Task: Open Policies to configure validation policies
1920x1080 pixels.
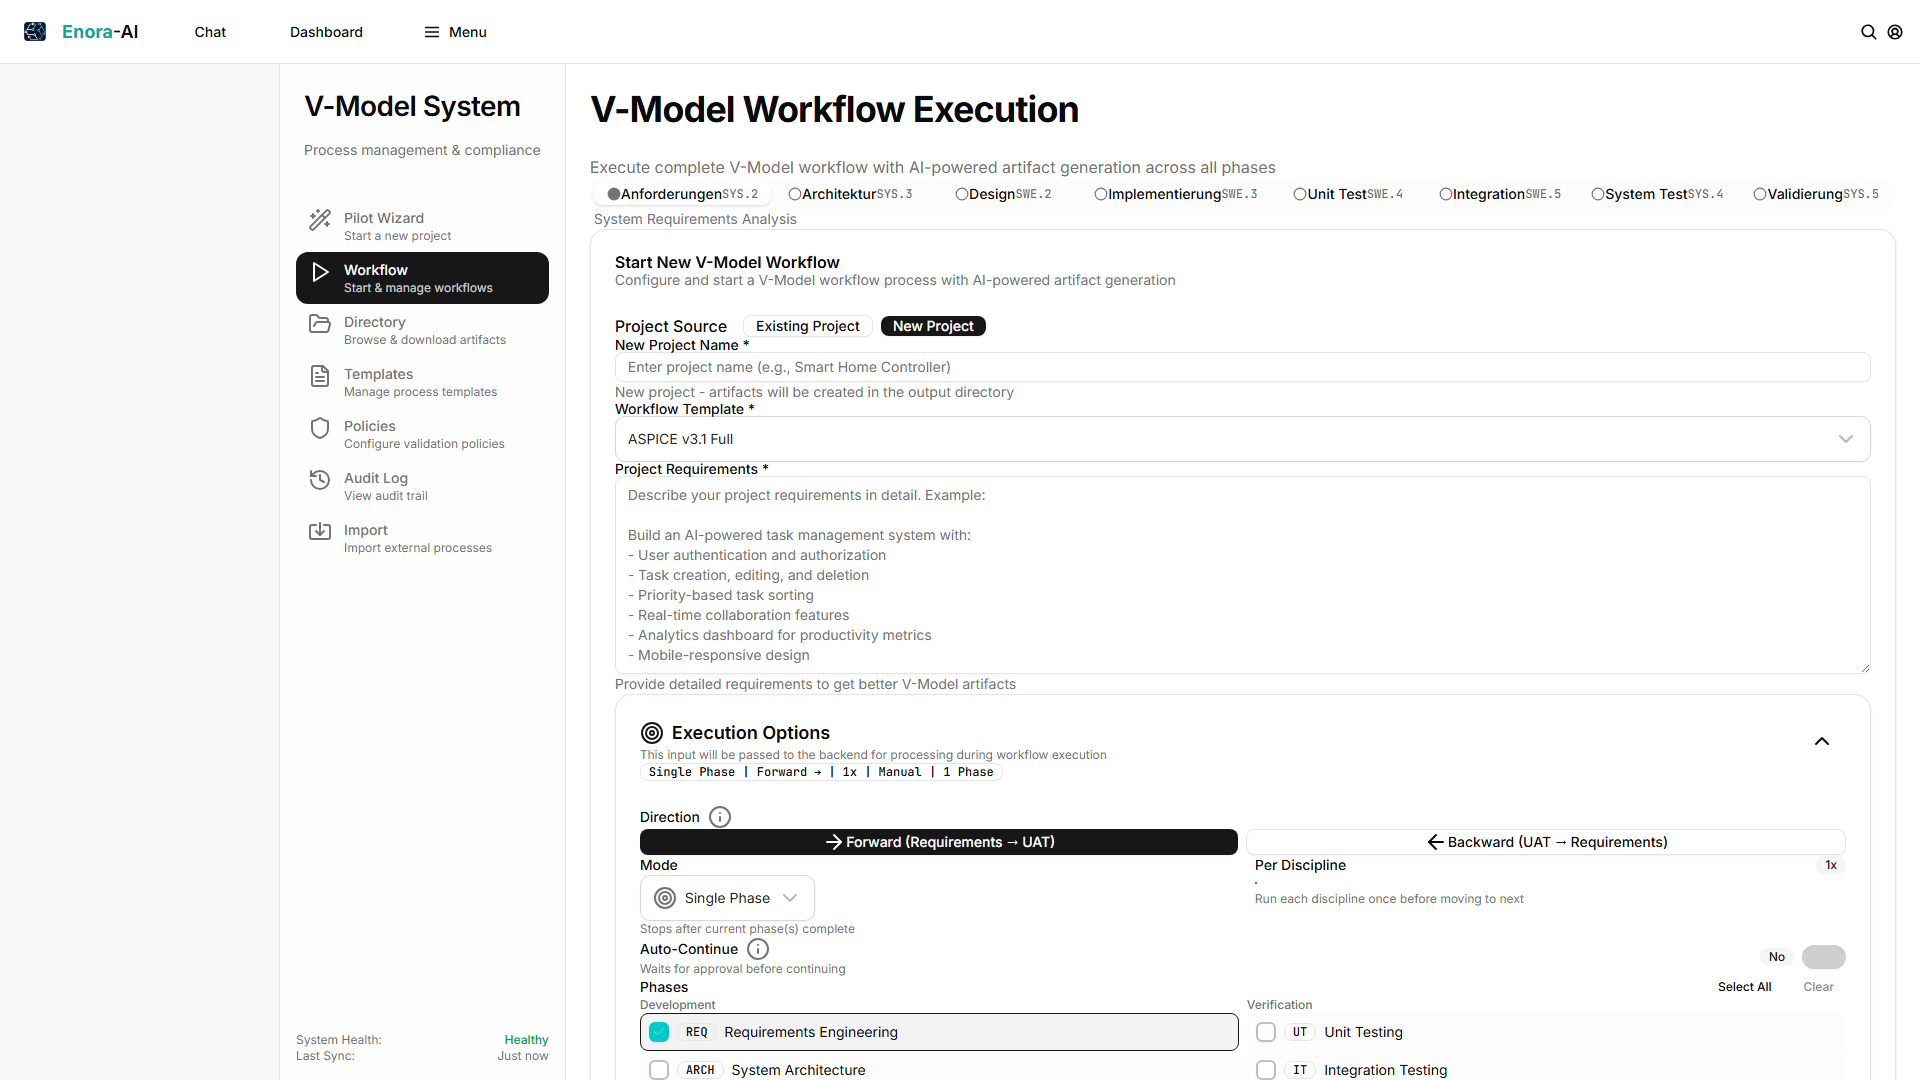Action: [x=420, y=434]
